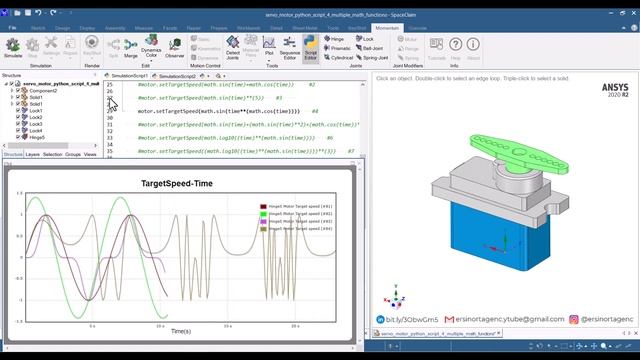
Task: Click the undo arrow icon
Action: [38, 13]
